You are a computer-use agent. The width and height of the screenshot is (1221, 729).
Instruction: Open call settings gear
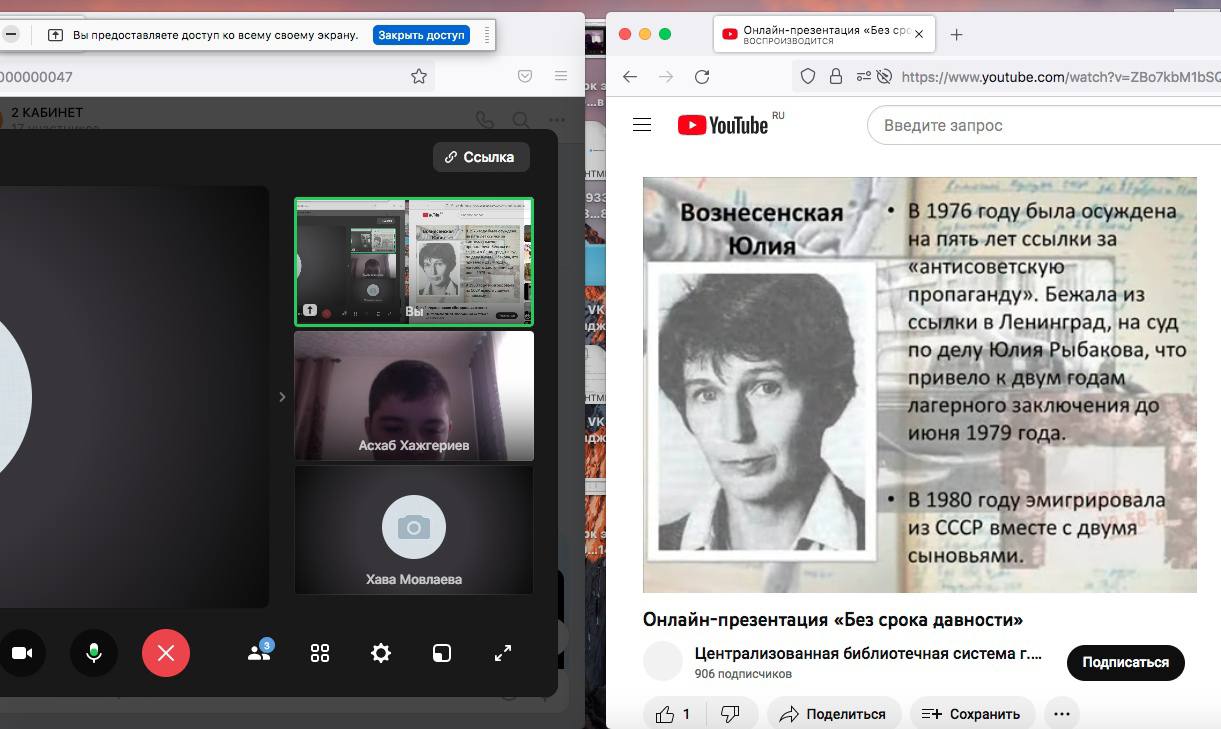[381, 653]
